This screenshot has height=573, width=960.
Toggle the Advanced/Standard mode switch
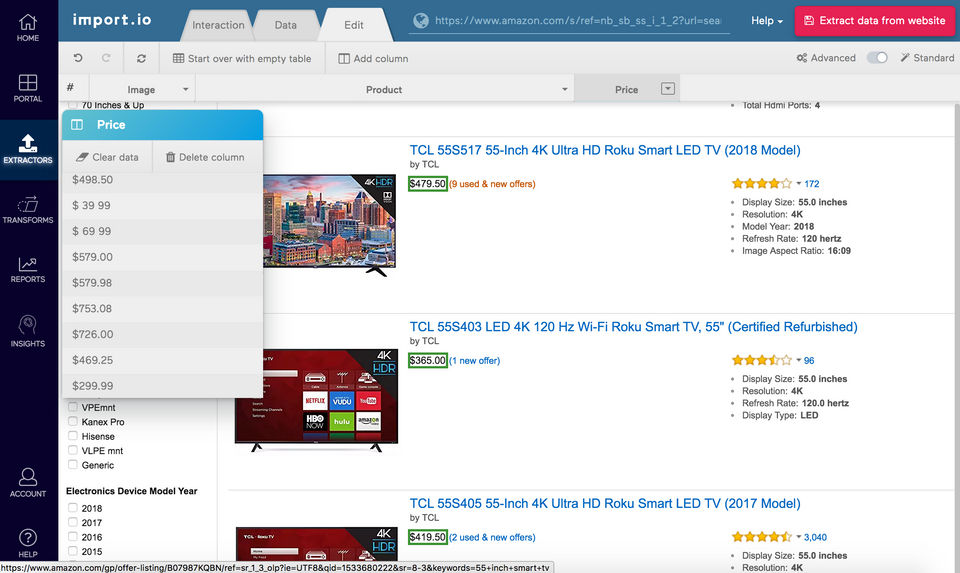[x=877, y=58]
